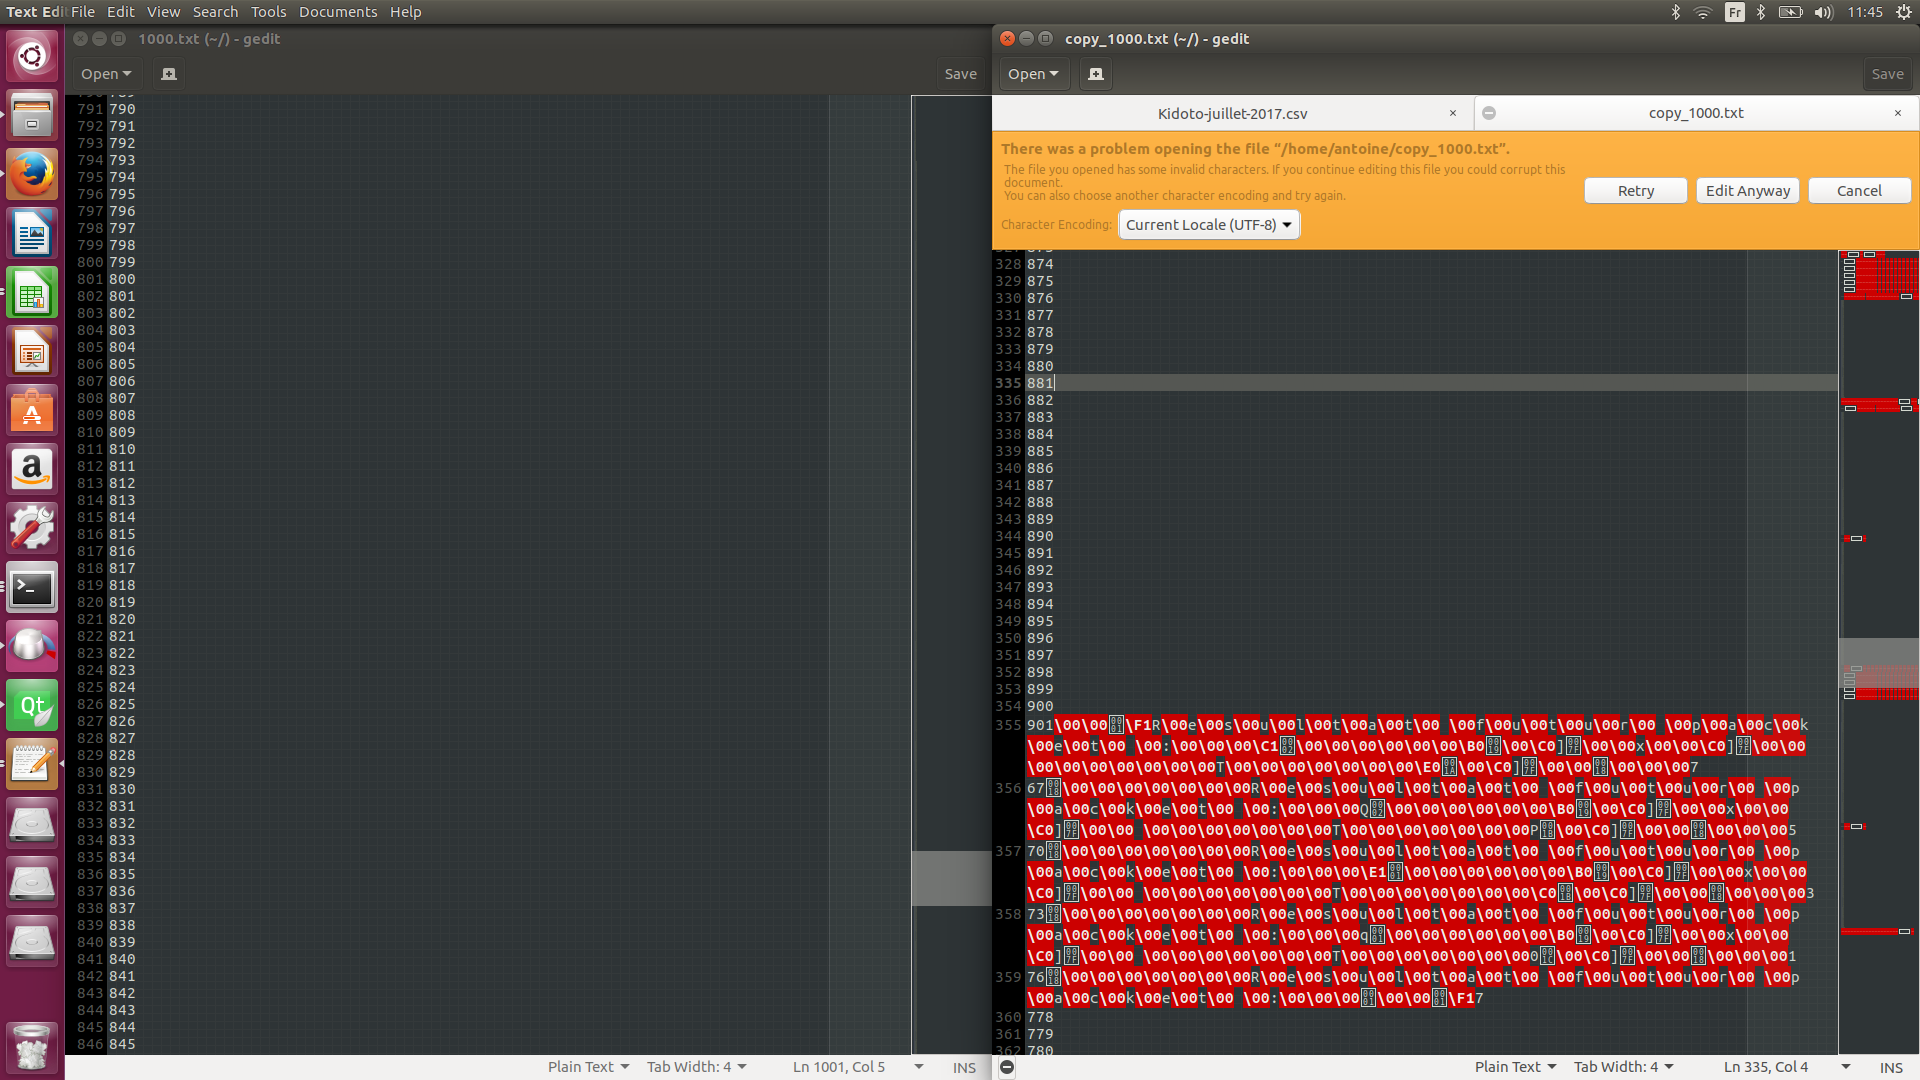Open the Trash from the launcher

tap(32, 1047)
